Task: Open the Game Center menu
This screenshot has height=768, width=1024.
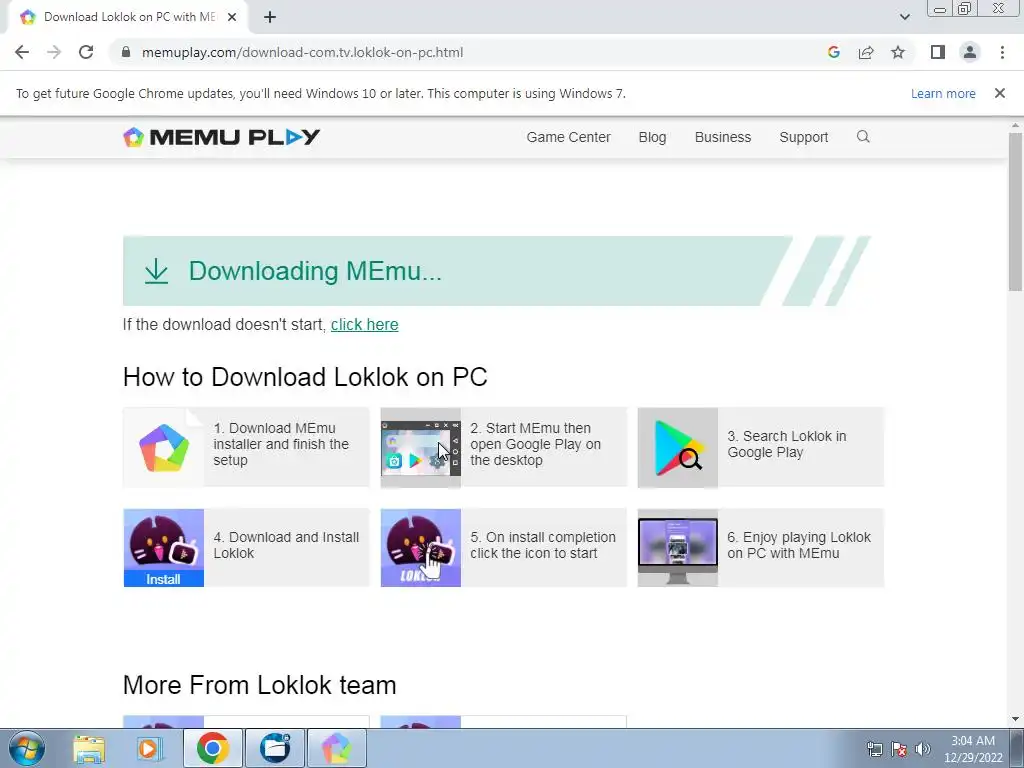Action: click(x=568, y=137)
